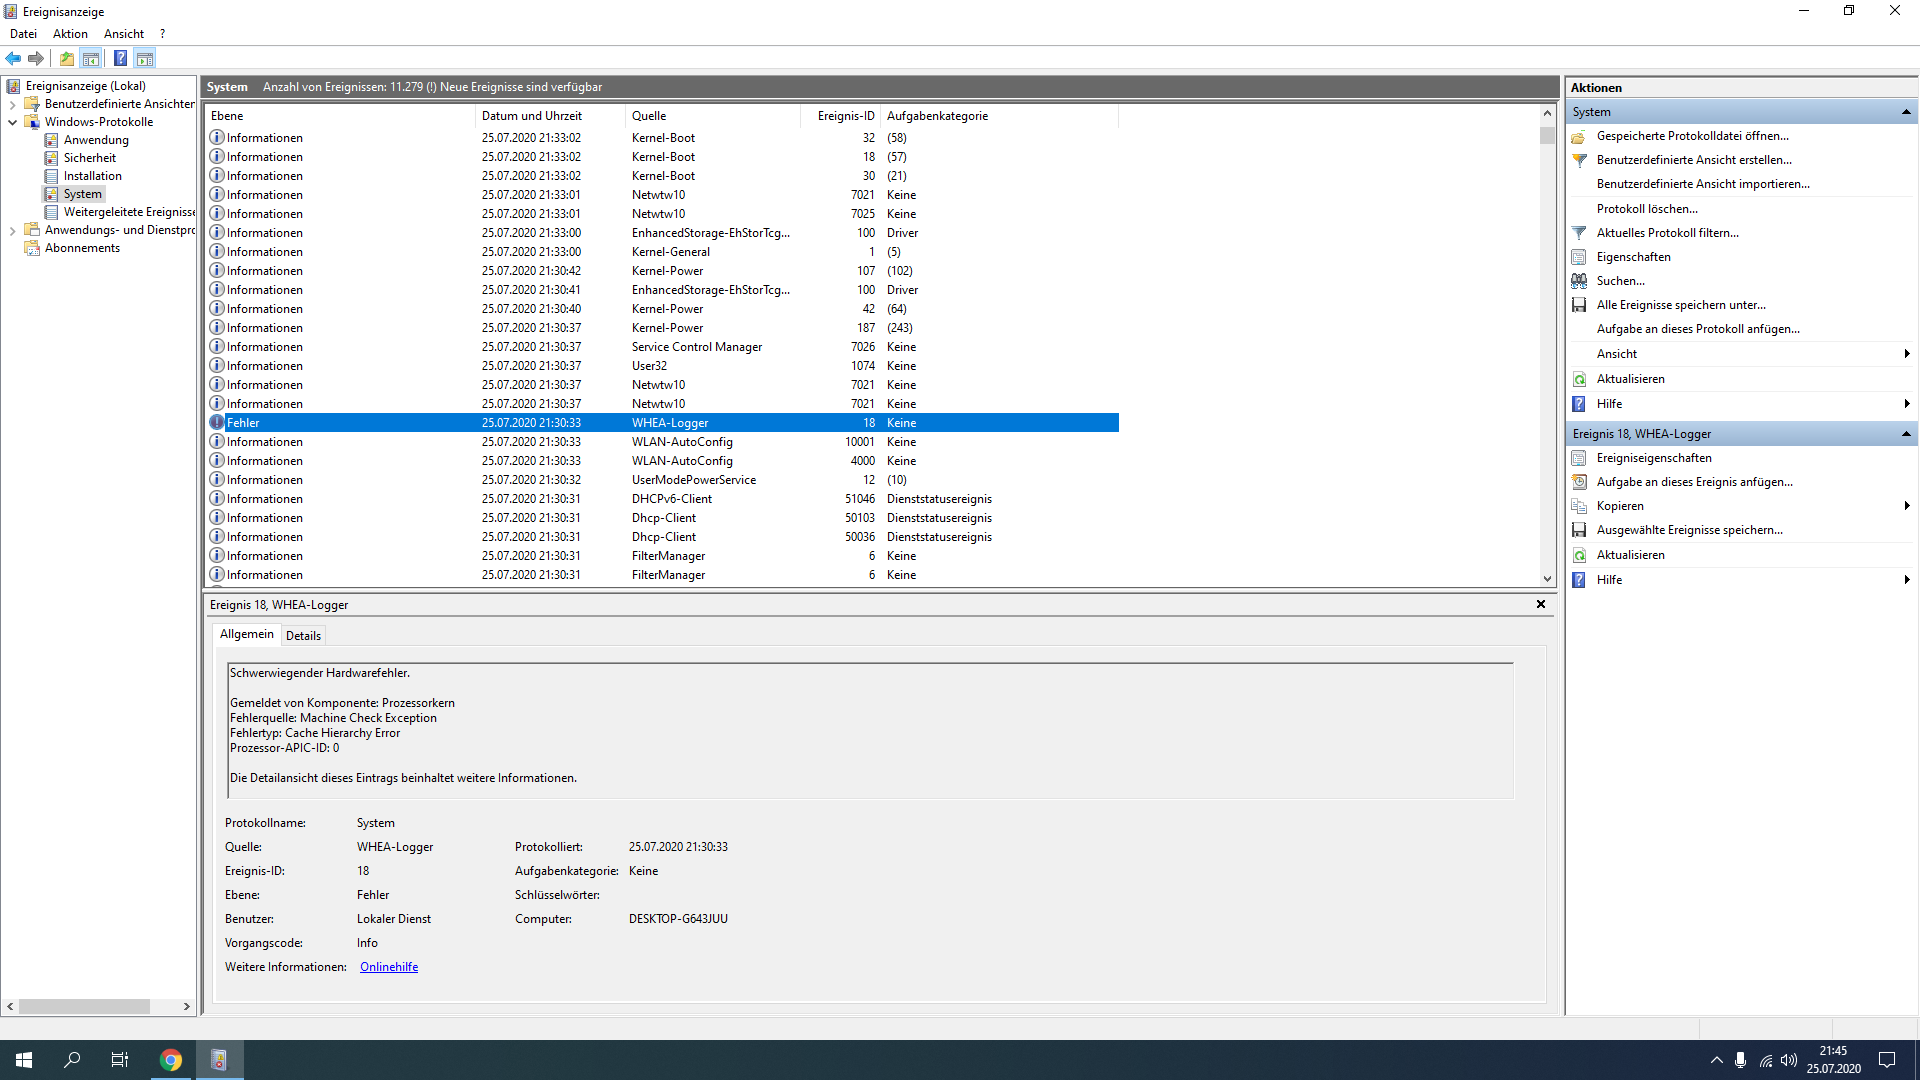Screen dimensions: 1920x1080
Task: Collapse the System actions section
Action: coord(1906,112)
